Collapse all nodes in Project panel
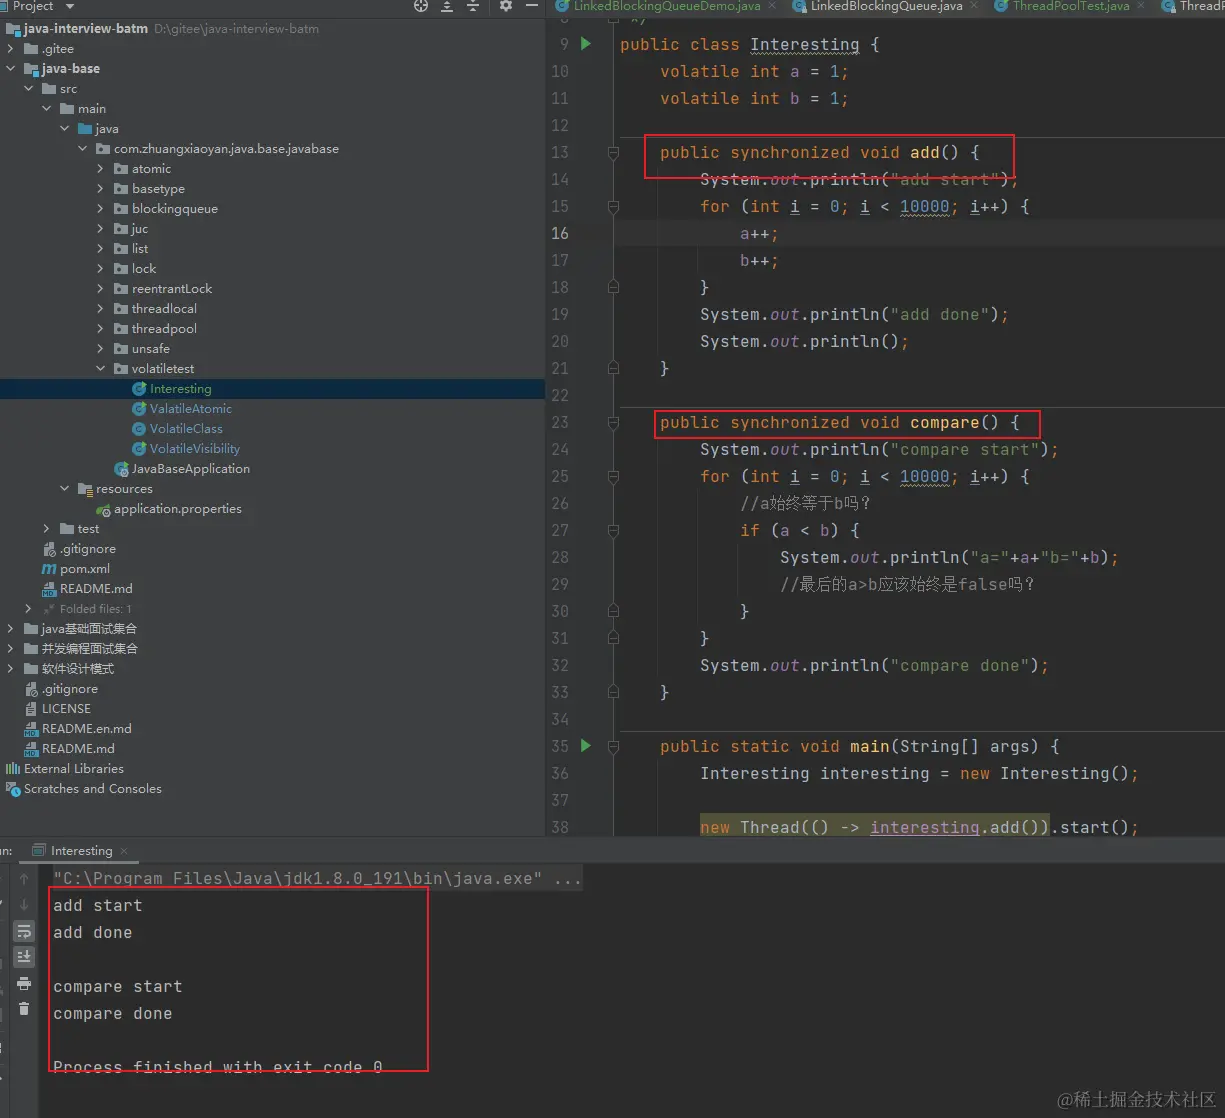 click(x=473, y=6)
